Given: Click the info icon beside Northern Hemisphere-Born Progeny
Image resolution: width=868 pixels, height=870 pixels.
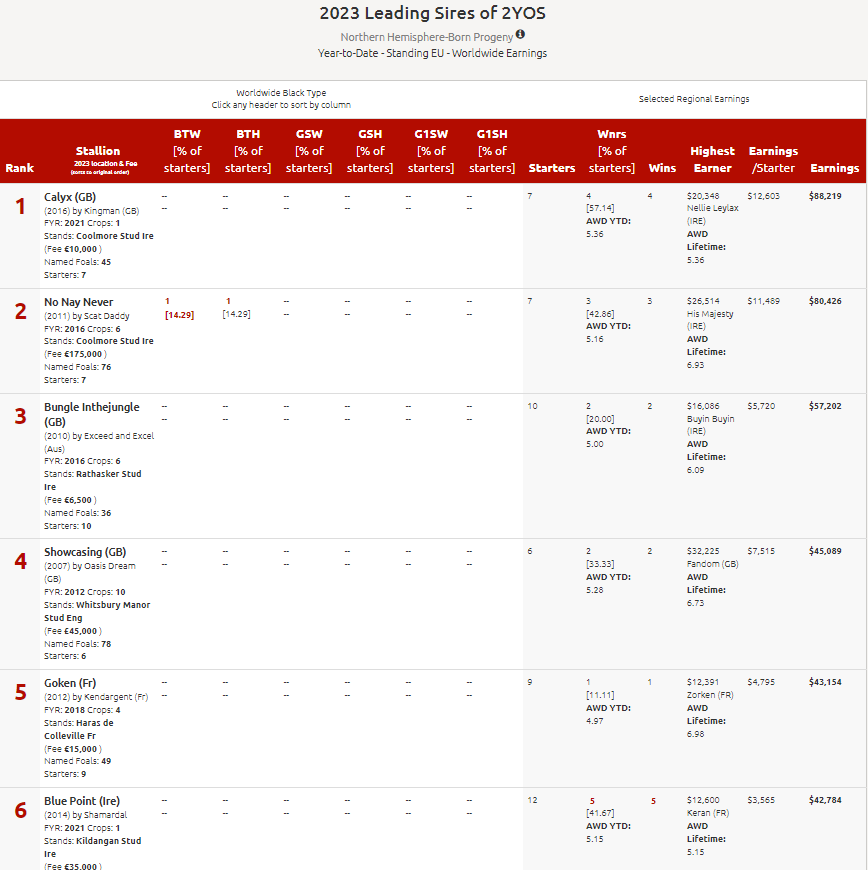Looking at the screenshot, I should pos(520,35).
